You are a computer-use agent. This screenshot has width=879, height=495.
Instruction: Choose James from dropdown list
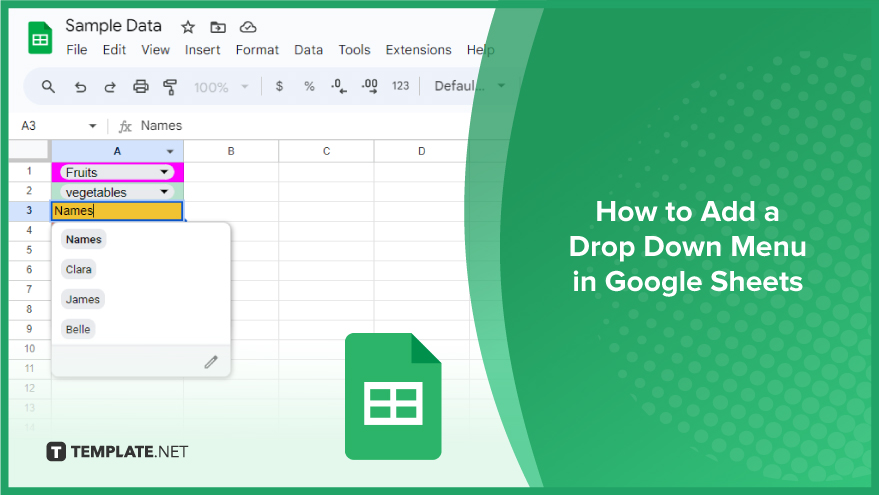(x=82, y=299)
